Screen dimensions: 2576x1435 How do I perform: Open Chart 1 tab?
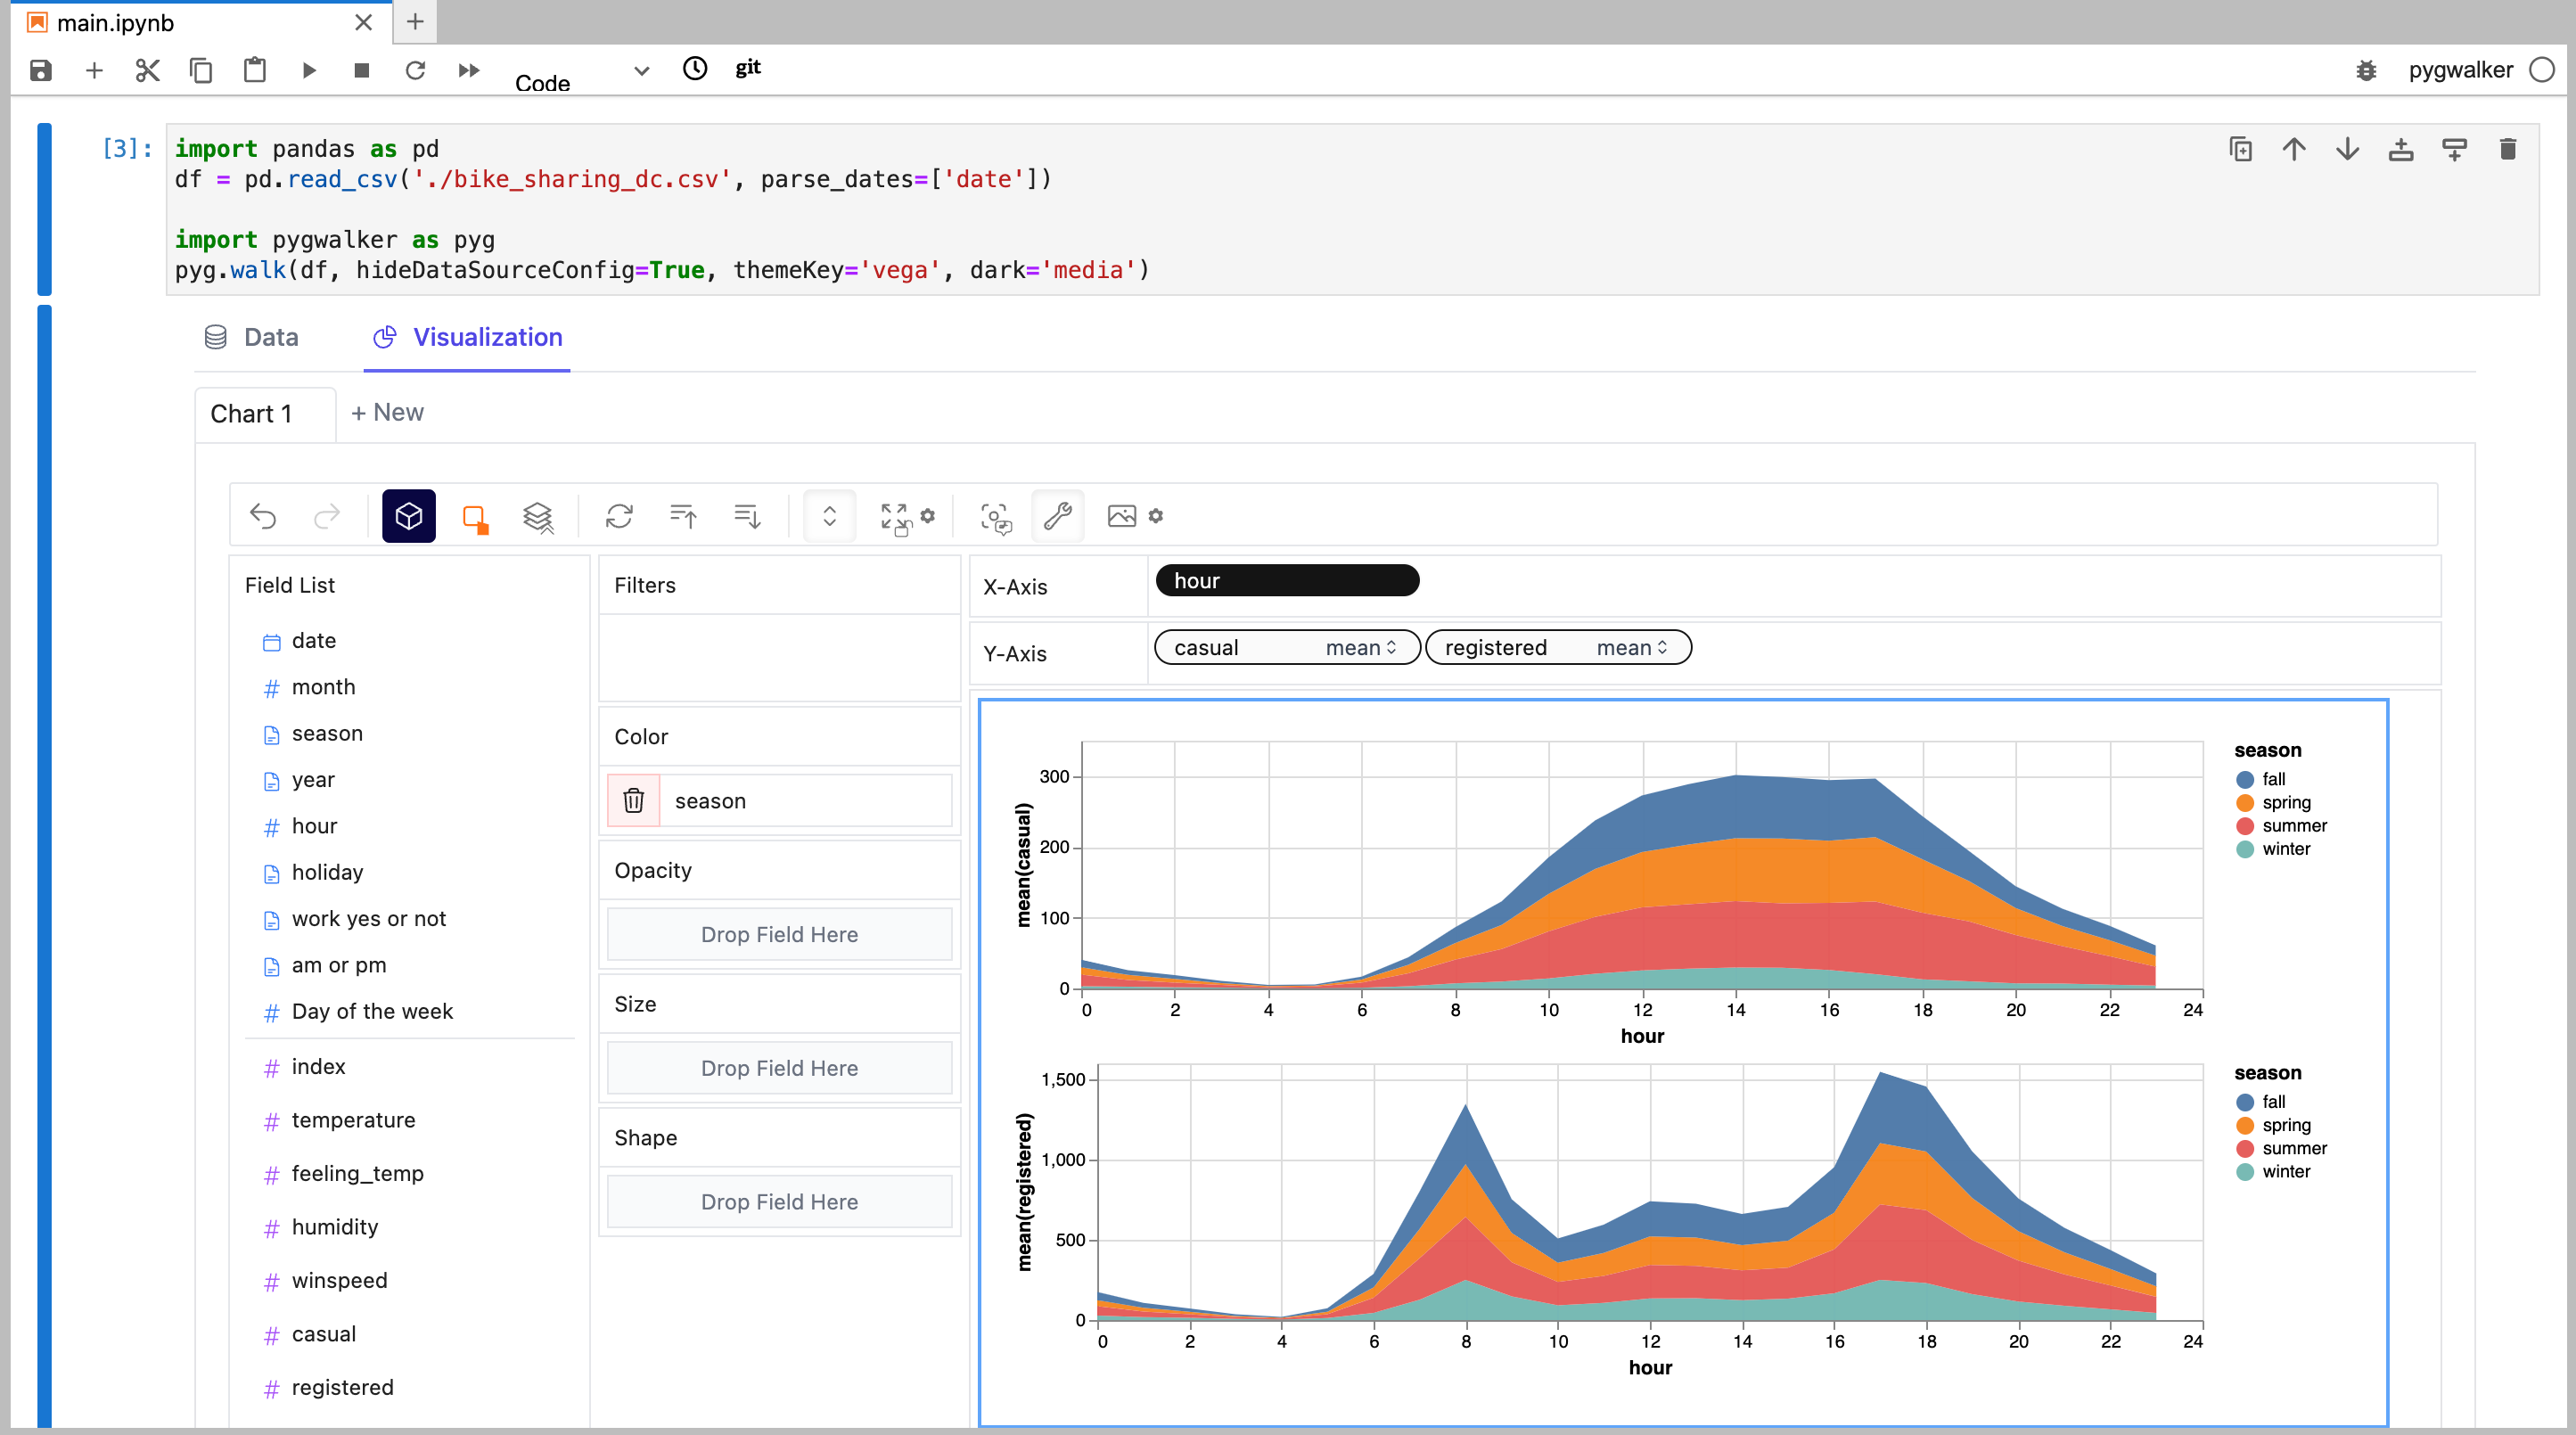(x=250, y=412)
